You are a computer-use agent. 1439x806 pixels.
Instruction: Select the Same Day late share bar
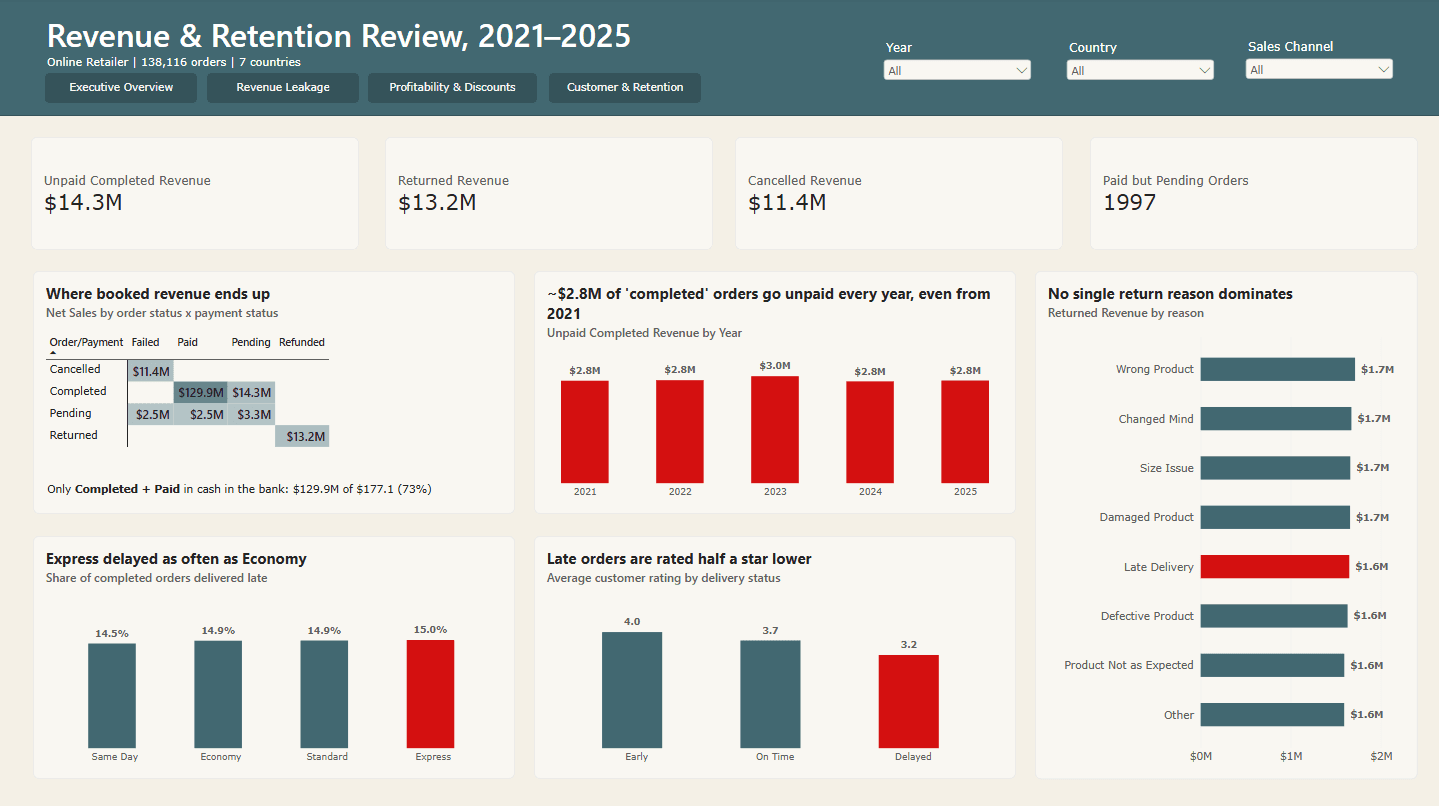coord(112,696)
